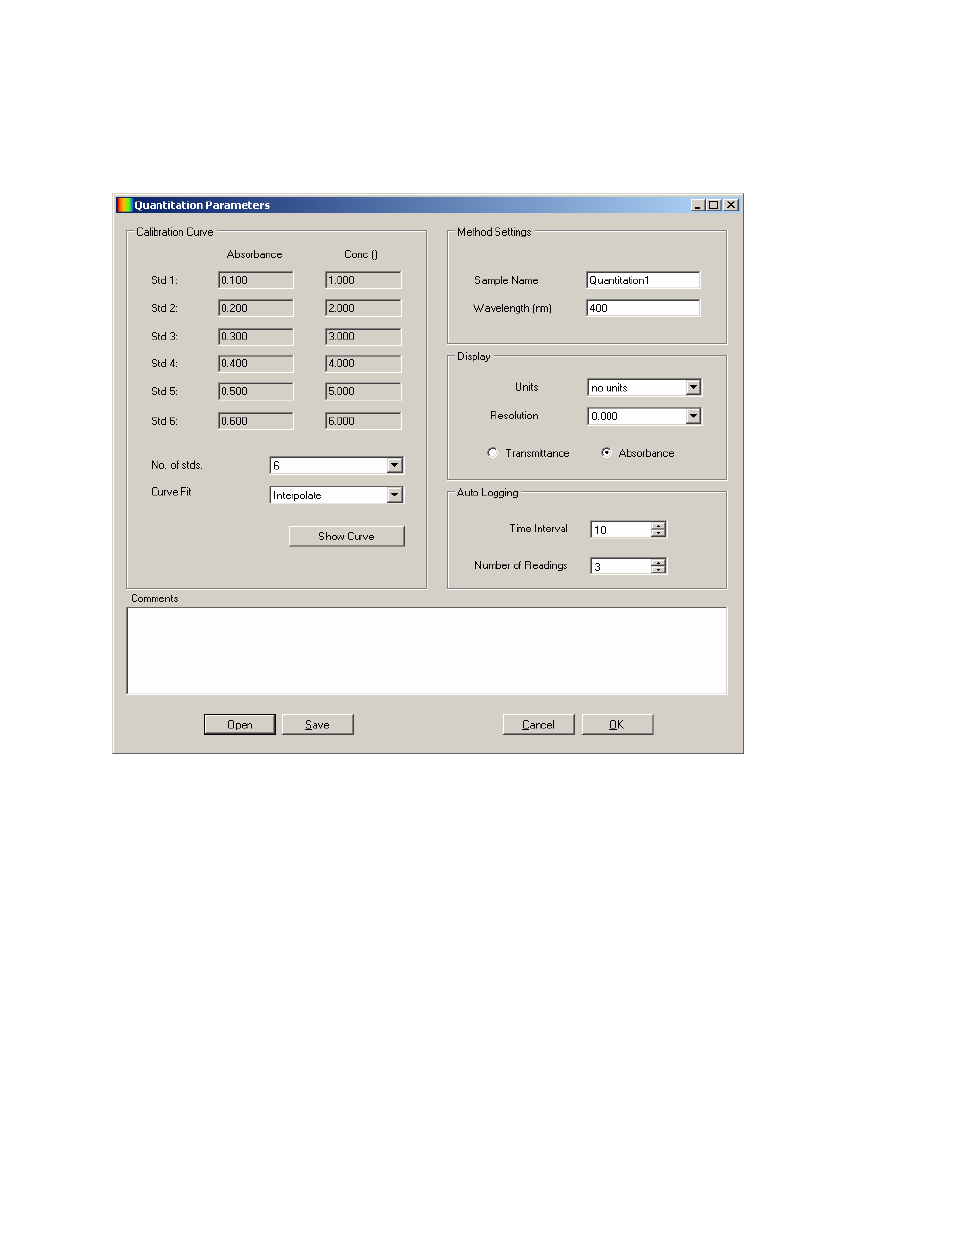Click the Show Curve button

coord(347,536)
